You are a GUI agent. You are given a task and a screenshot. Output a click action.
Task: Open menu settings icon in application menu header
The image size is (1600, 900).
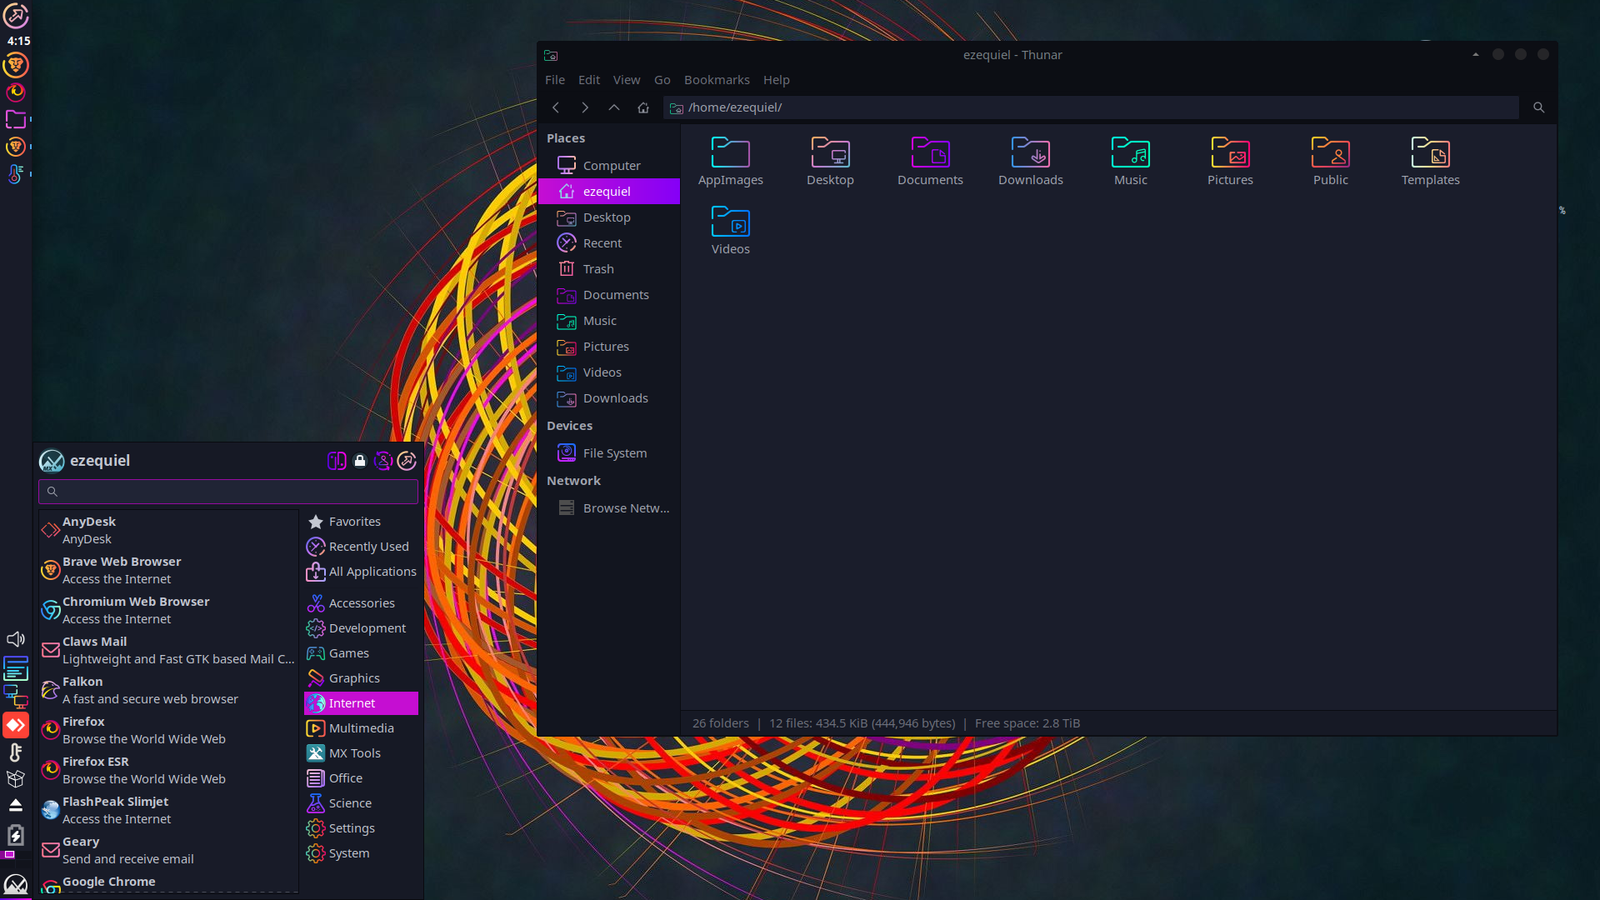[x=337, y=460]
